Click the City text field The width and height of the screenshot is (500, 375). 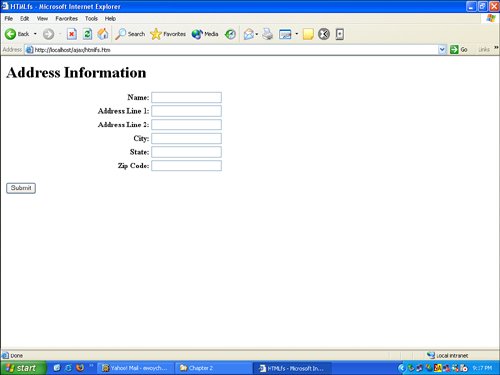[x=186, y=138]
